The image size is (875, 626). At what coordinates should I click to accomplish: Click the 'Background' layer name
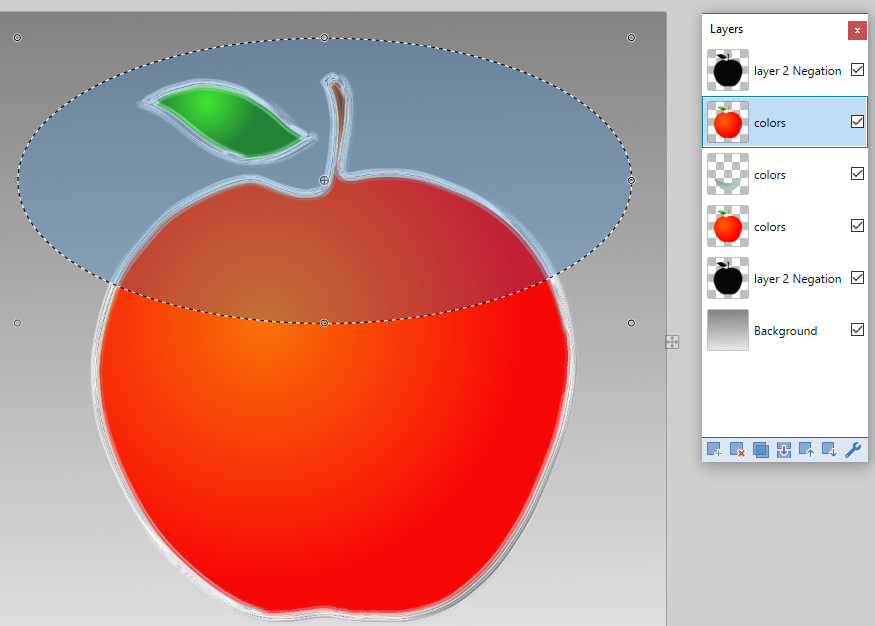tap(785, 331)
